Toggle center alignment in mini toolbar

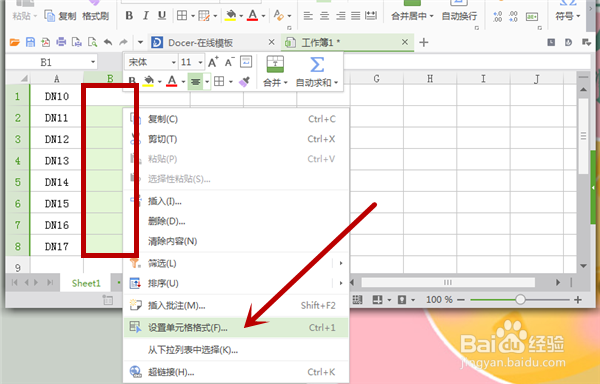coord(196,81)
